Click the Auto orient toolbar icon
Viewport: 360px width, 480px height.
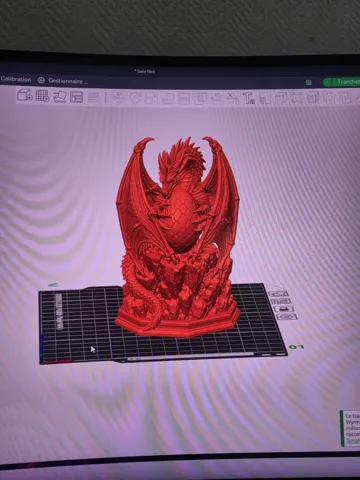point(60,96)
